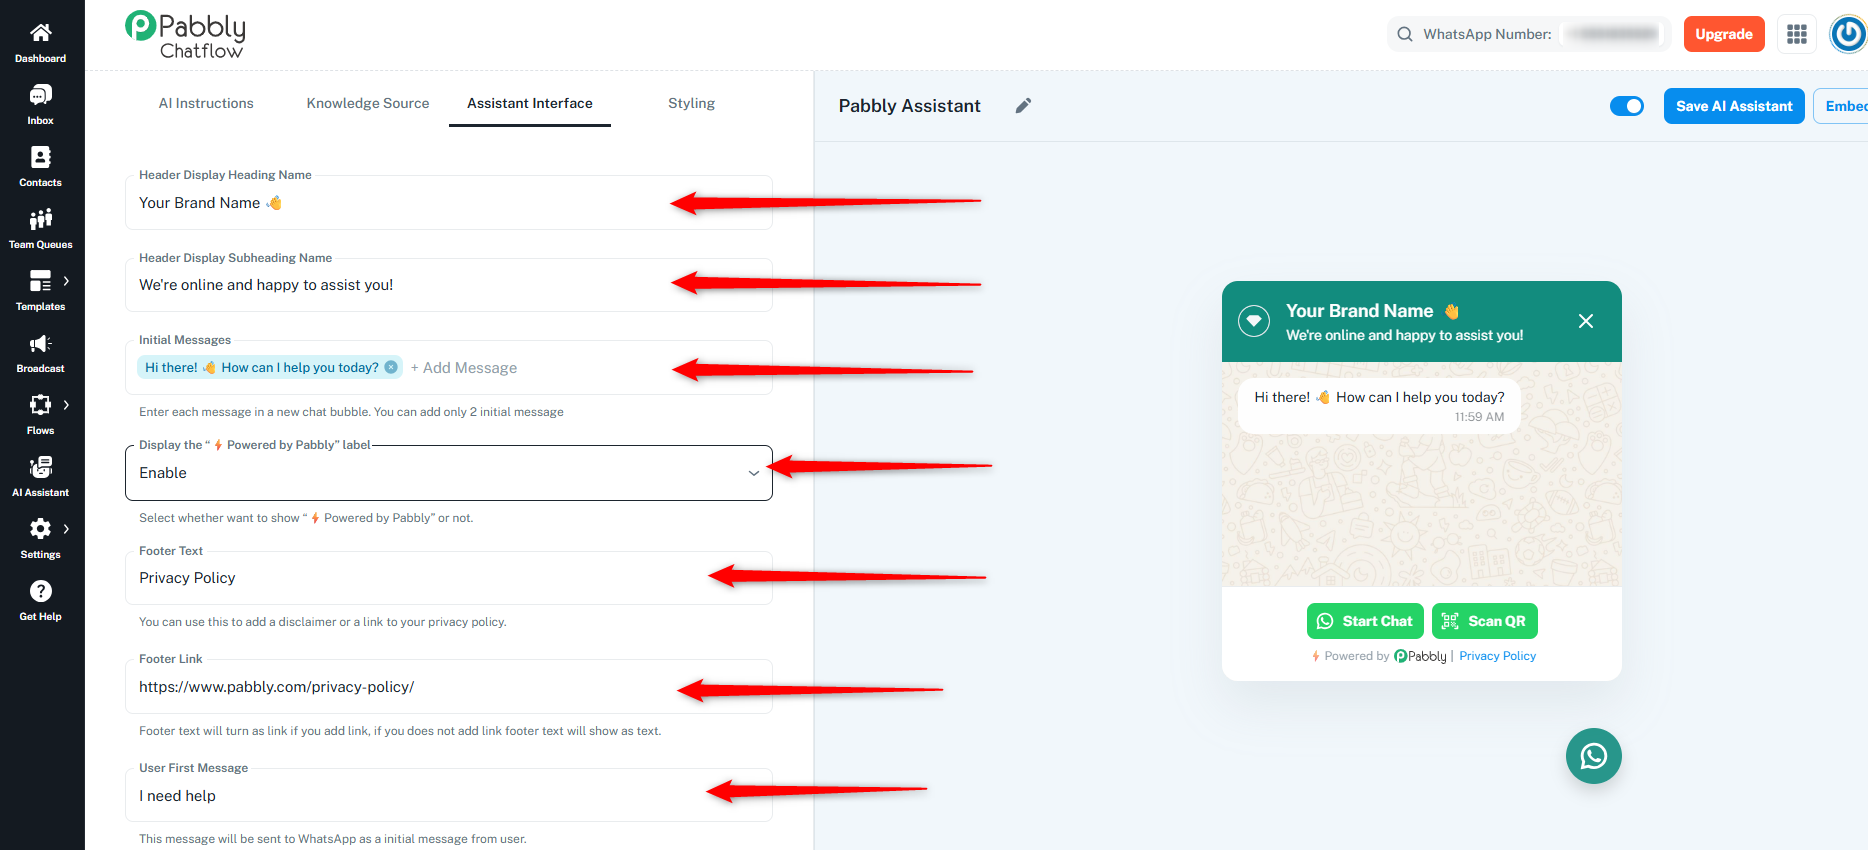The image size is (1868, 850).
Task: Click the Upgrade button
Action: click(x=1724, y=34)
